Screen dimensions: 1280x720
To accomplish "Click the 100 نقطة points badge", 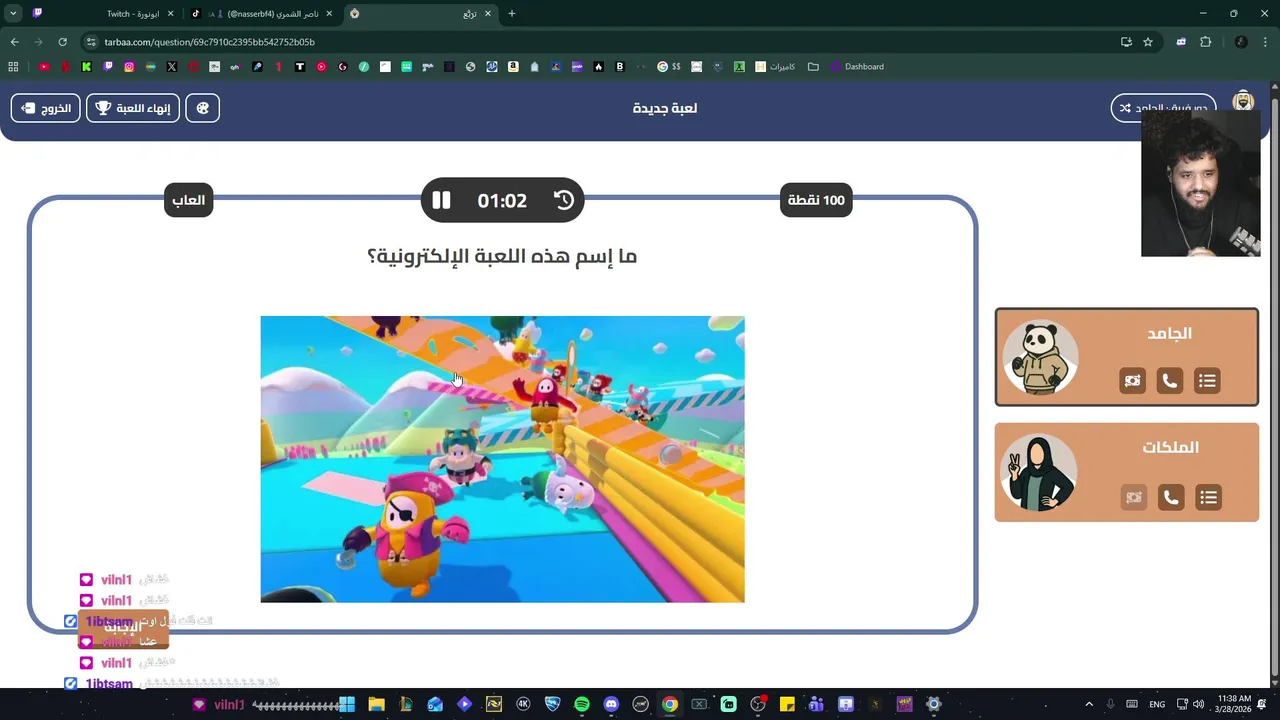I will click(816, 200).
